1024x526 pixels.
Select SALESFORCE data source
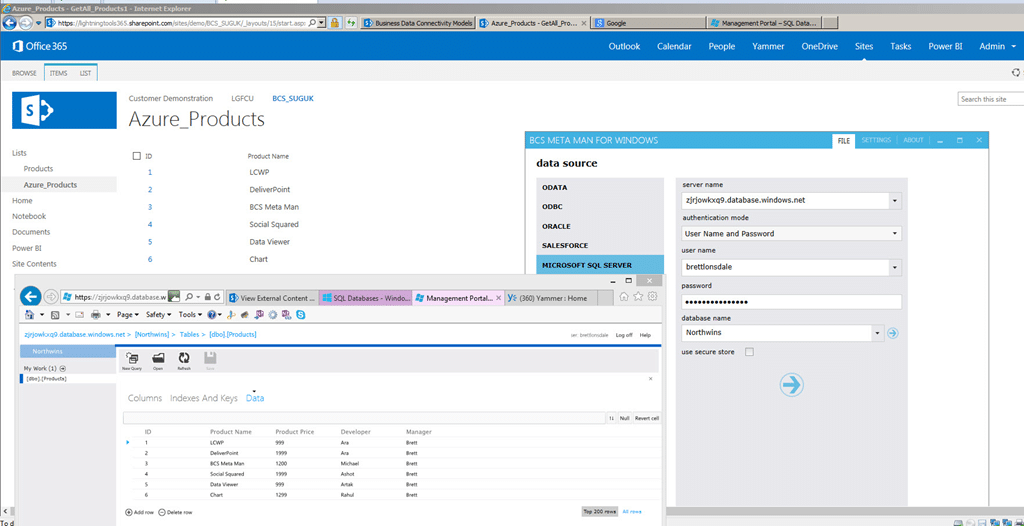pyautogui.click(x=565, y=246)
